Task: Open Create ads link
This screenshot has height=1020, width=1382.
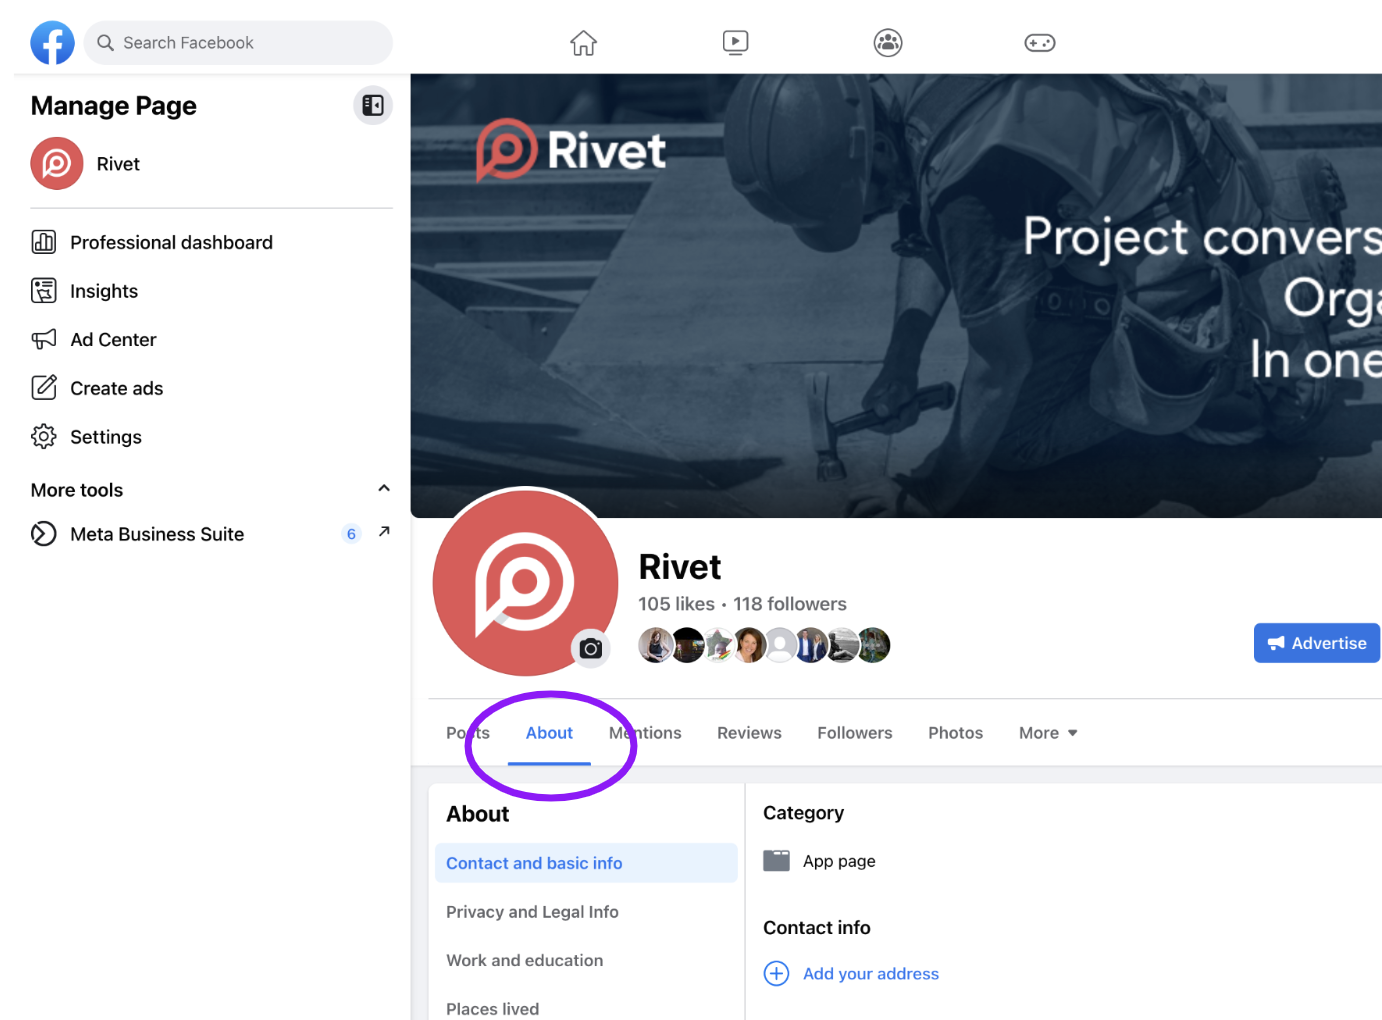Action: point(116,388)
